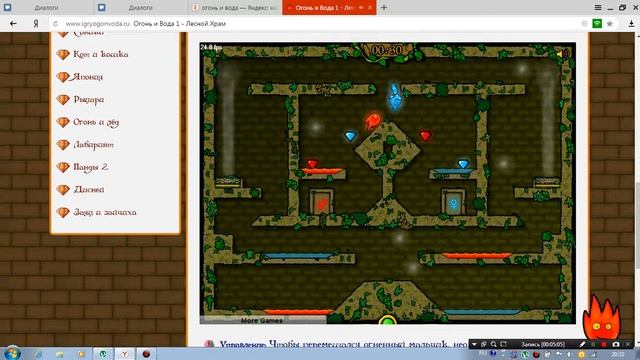
Task: Bookmark page with the star icon
Action: coord(610,24)
